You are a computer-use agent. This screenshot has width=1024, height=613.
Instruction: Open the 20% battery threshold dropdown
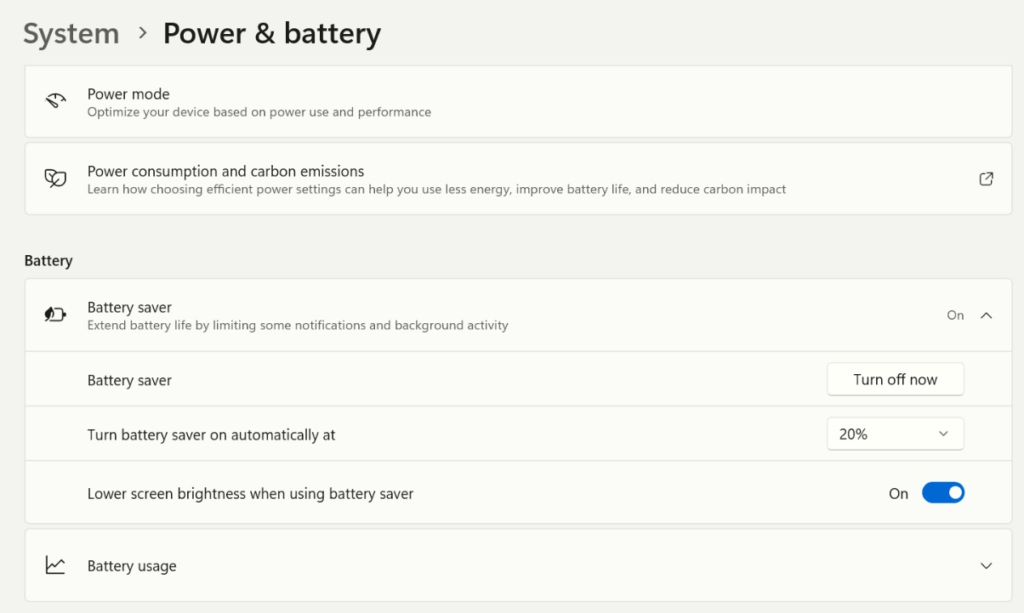coord(895,434)
